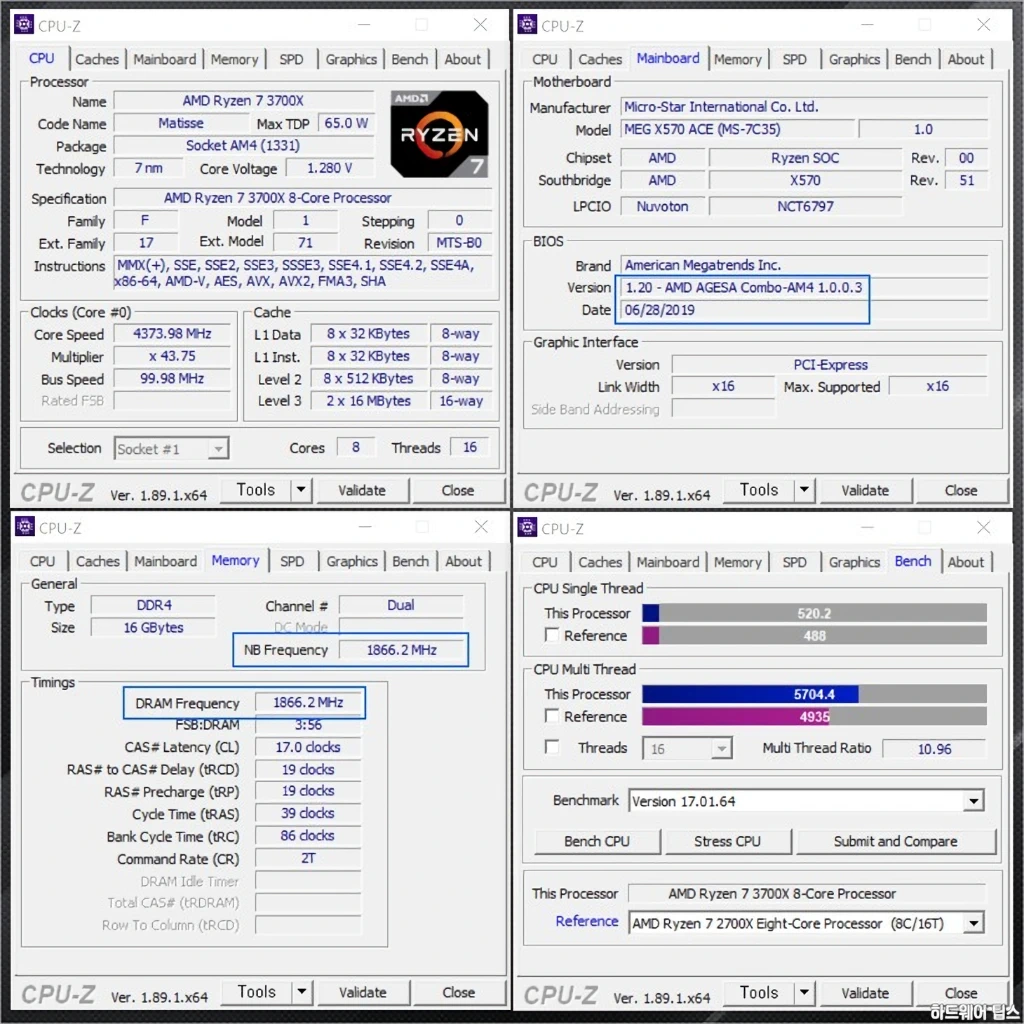The width and height of the screenshot is (1024, 1024).
Task: Open Graphics tab in the Mainboard window
Action: [854, 59]
